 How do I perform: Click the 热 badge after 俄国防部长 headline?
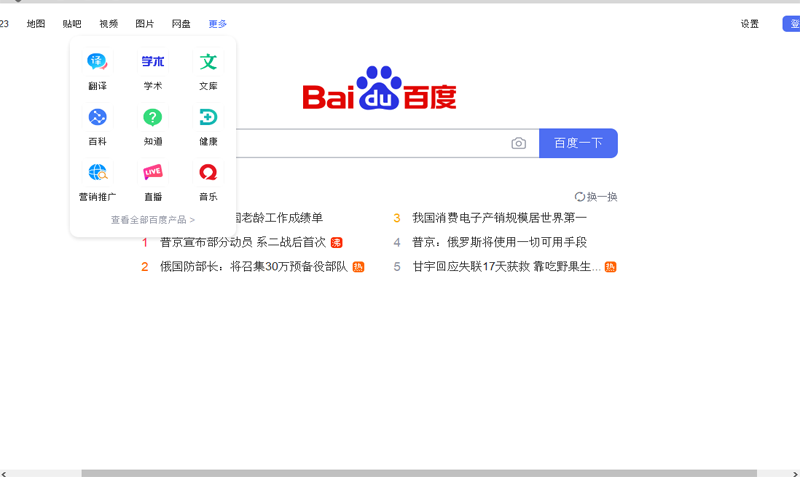pyautogui.click(x=359, y=267)
